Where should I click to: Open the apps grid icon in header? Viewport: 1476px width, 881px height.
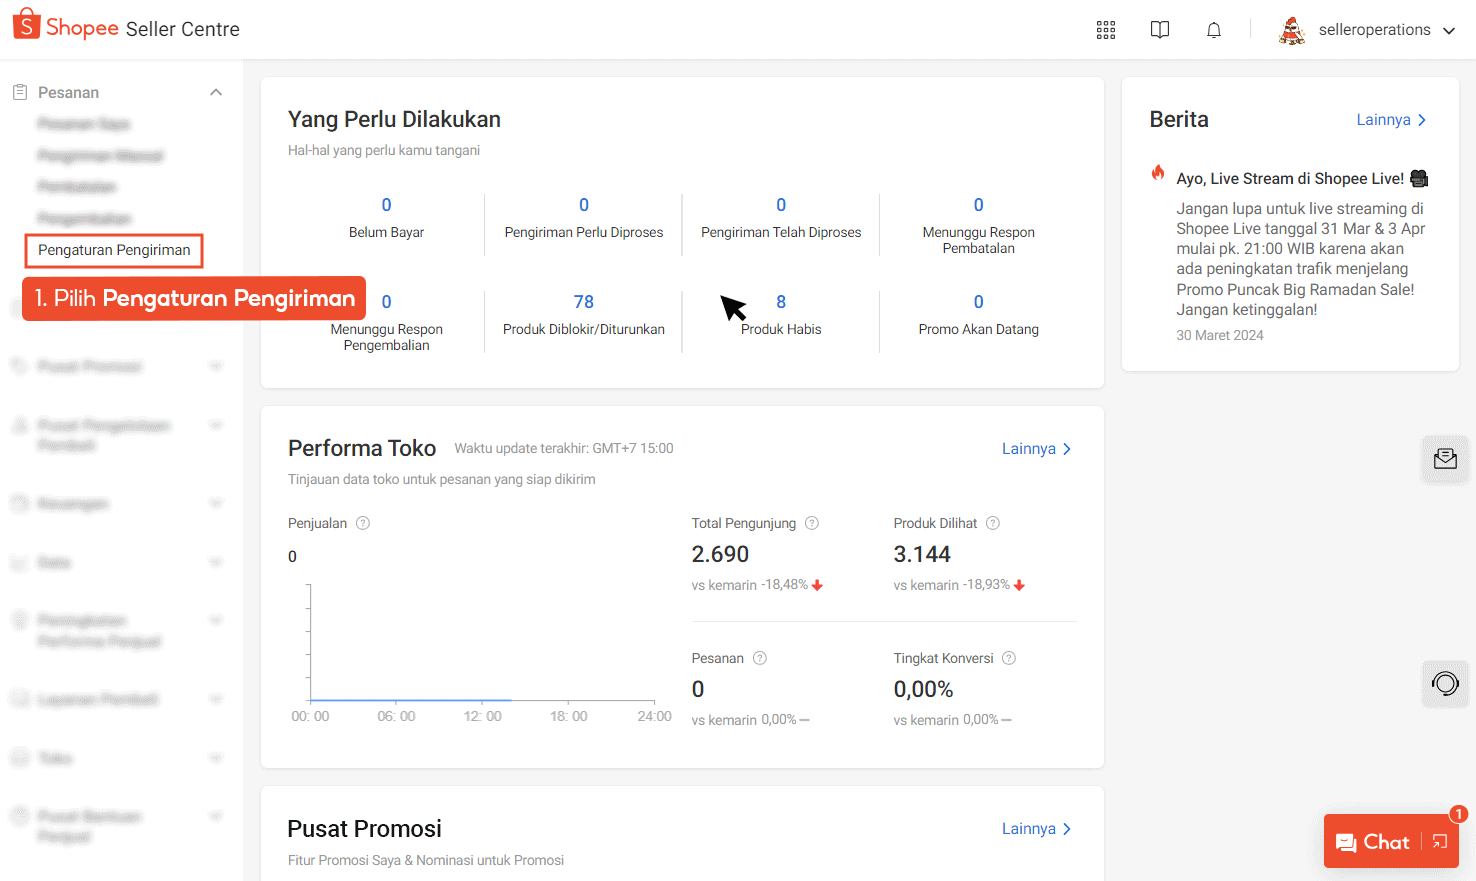pyautogui.click(x=1105, y=30)
